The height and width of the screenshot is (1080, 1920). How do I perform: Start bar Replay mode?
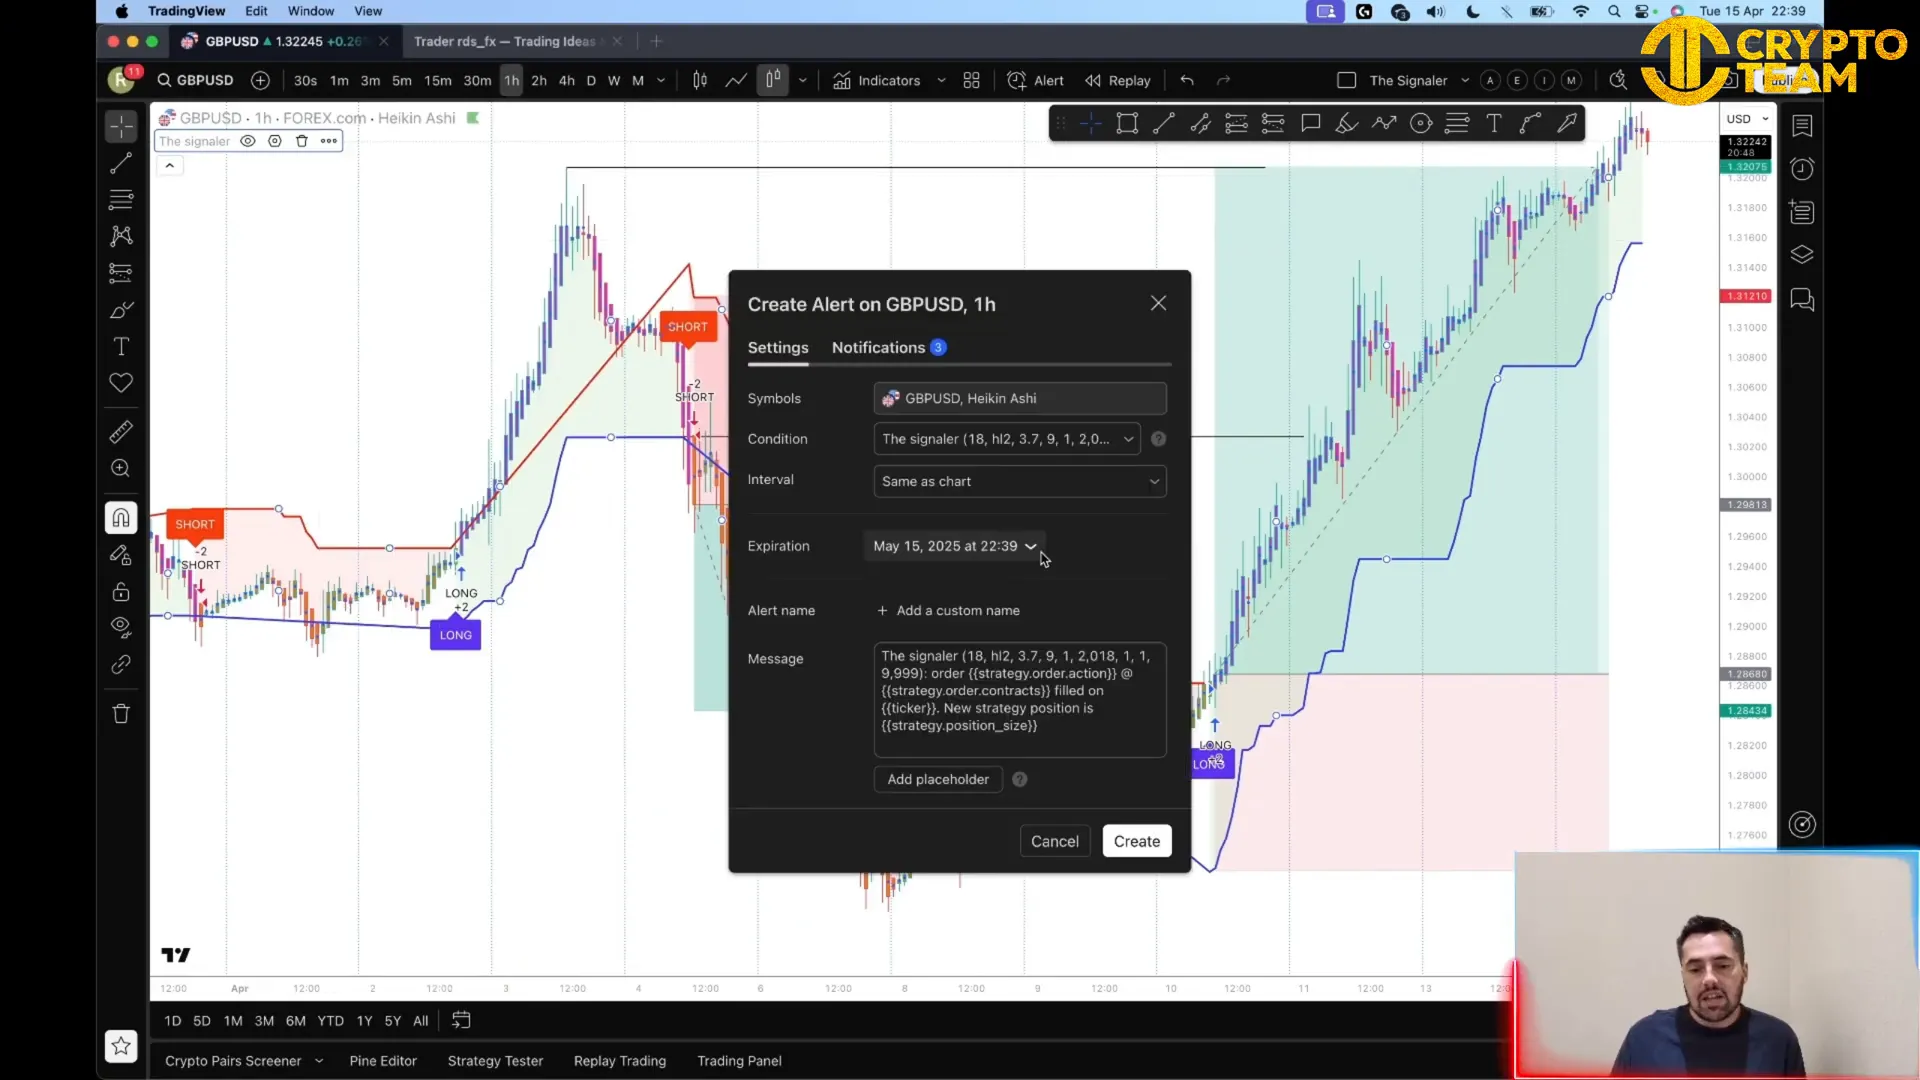click(1118, 81)
